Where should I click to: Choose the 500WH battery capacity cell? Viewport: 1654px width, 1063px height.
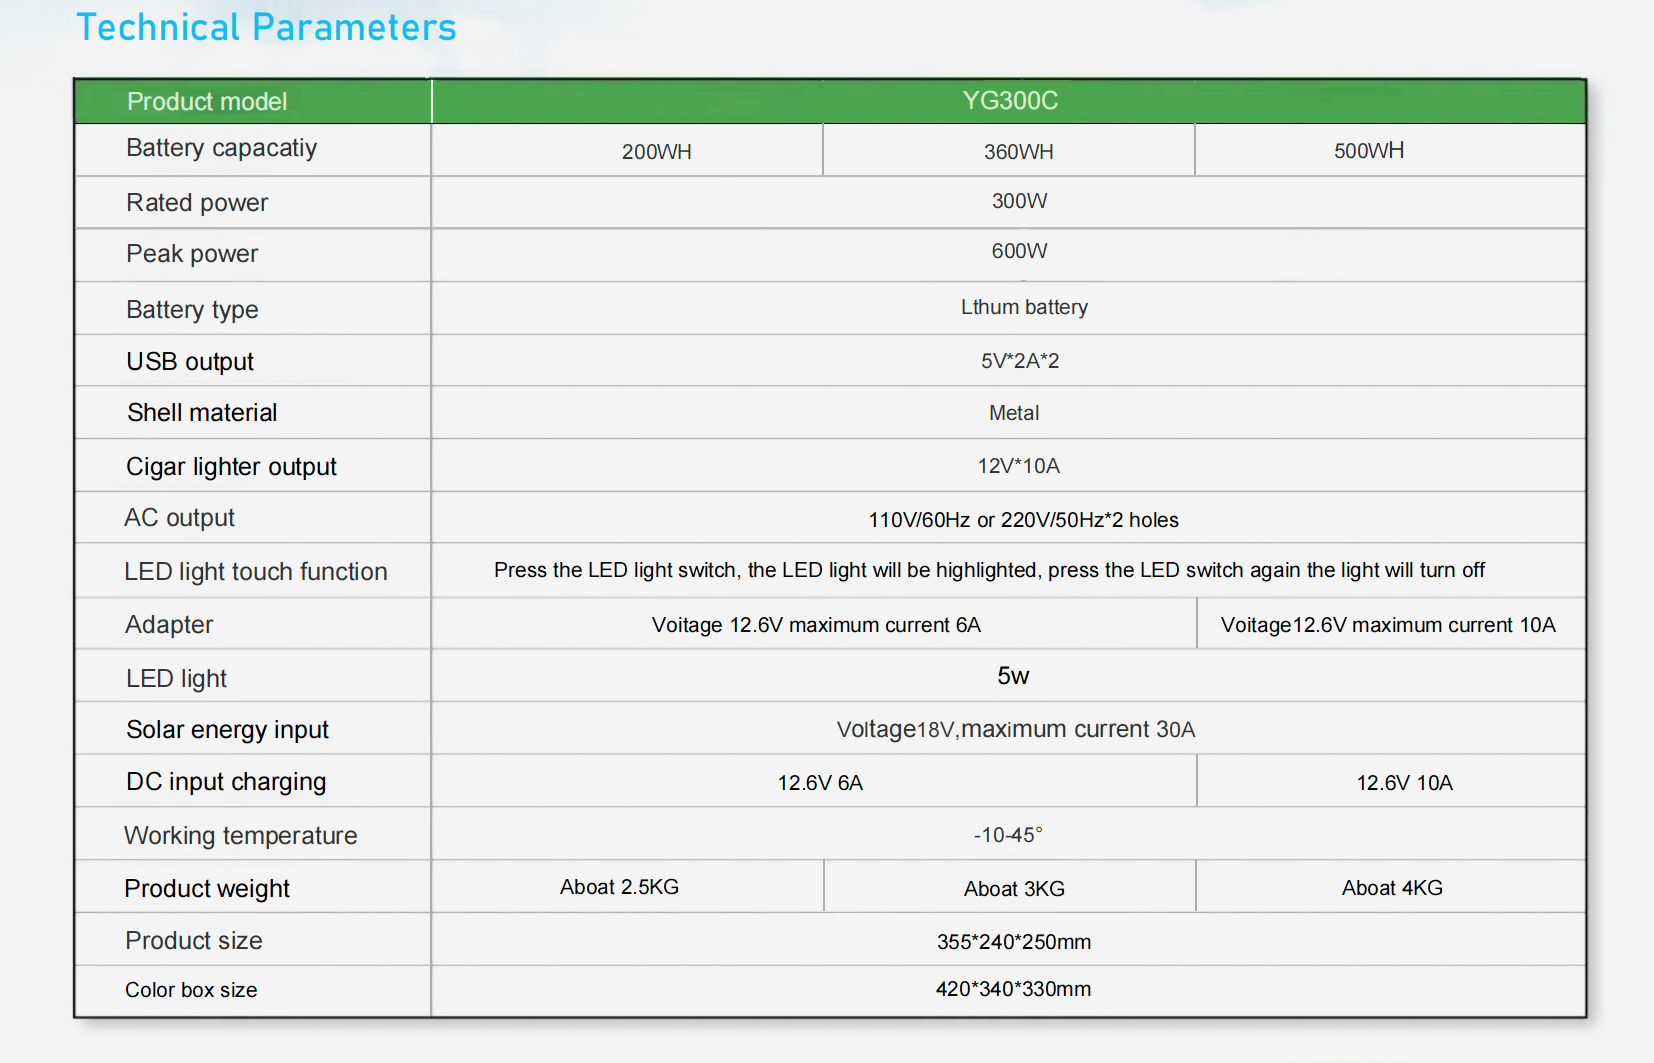(1368, 151)
